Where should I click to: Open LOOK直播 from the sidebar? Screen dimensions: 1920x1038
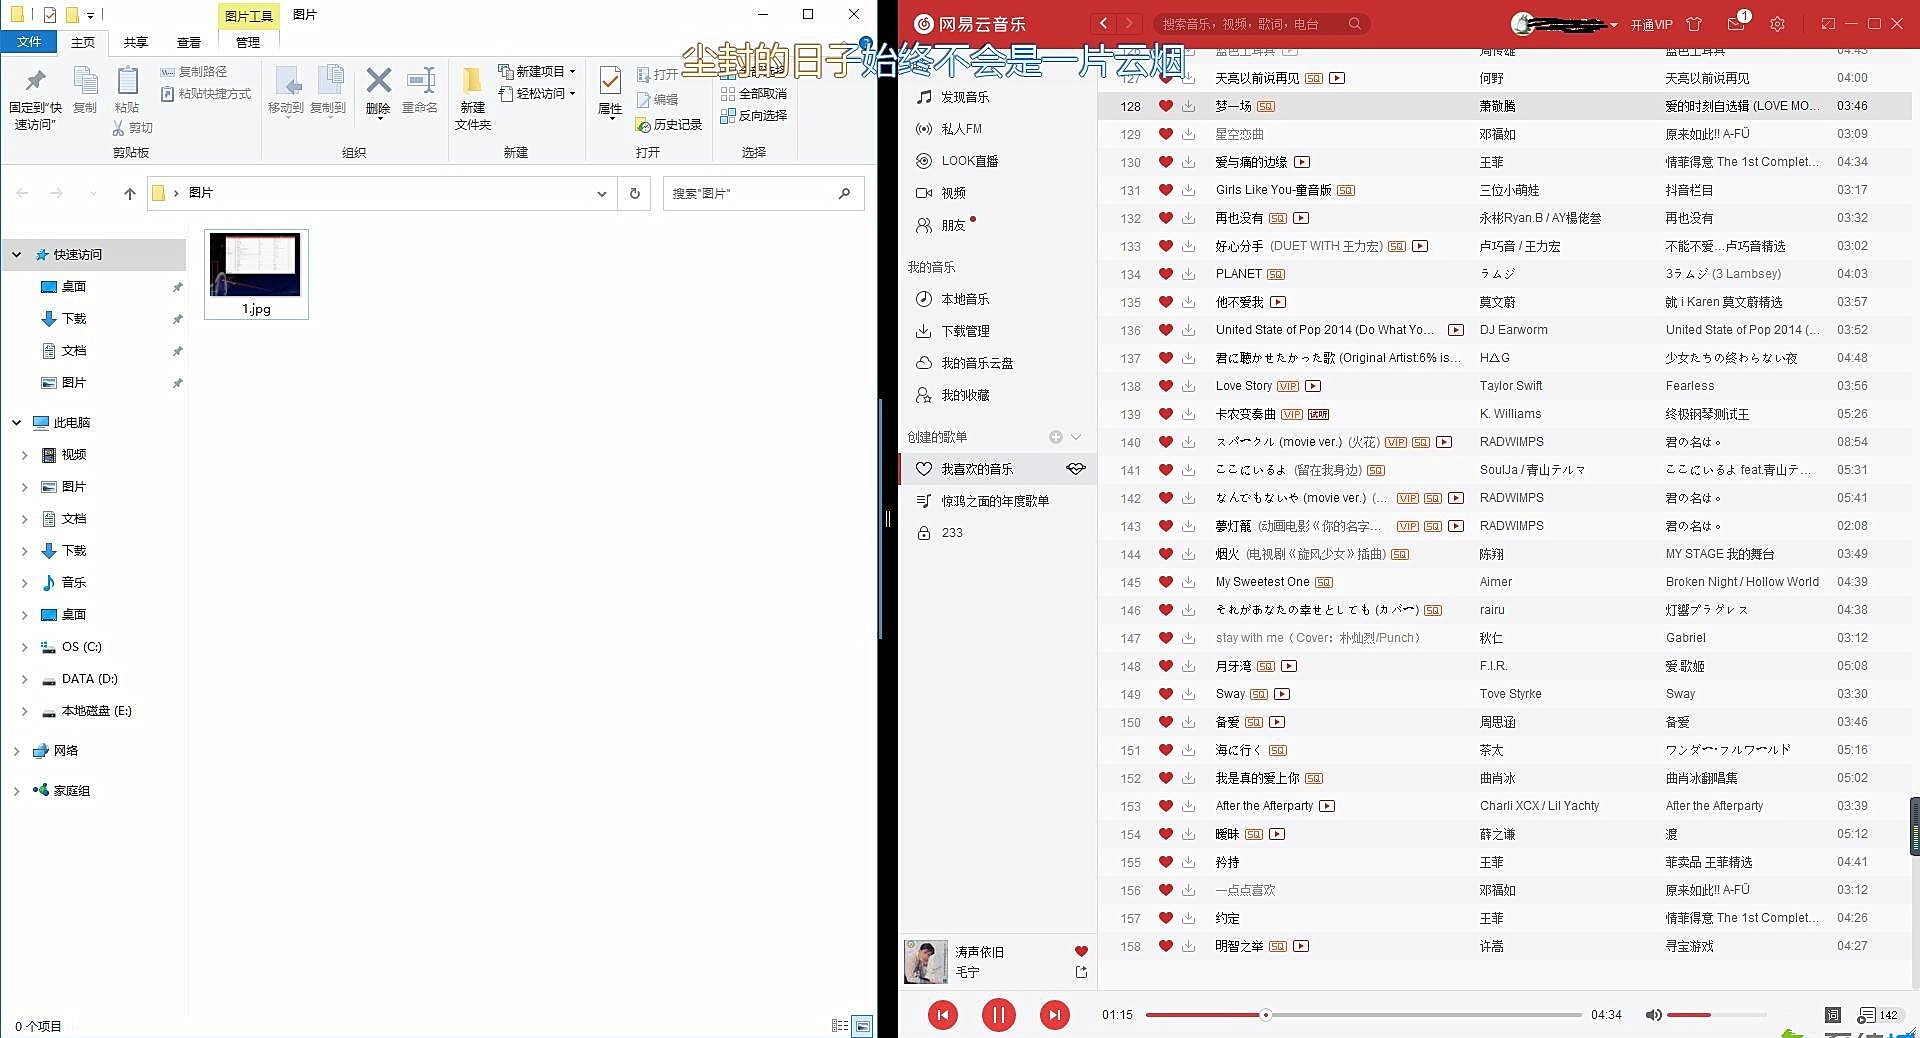point(972,161)
